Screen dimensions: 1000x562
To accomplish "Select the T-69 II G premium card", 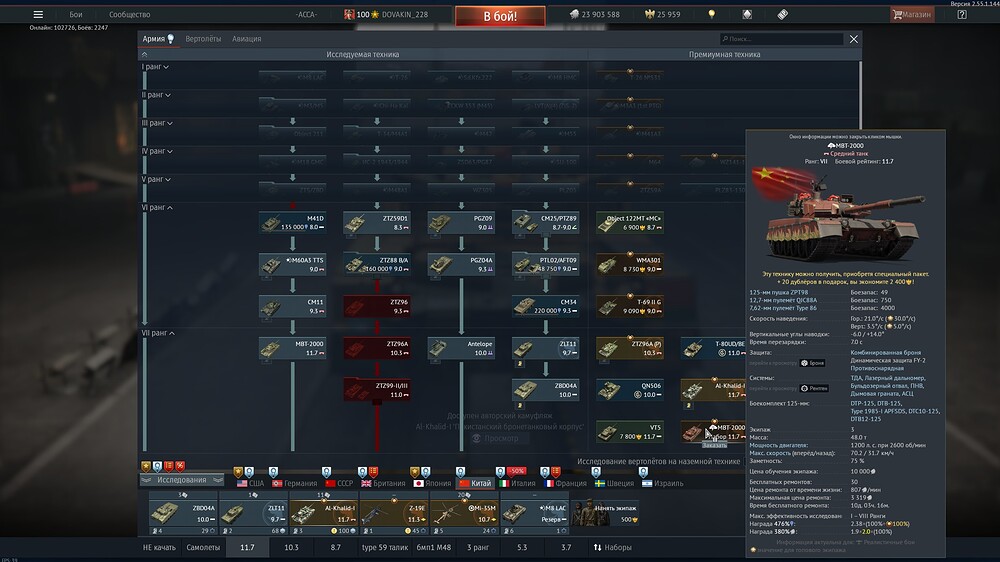I will [x=629, y=306].
